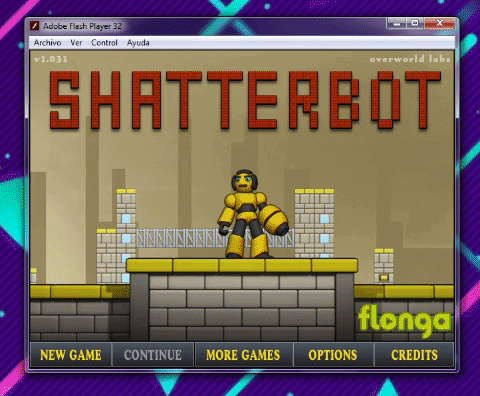The height and width of the screenshot is (396, 480).
Task: Open the Ayuda menu
Action: pos(138,43)
